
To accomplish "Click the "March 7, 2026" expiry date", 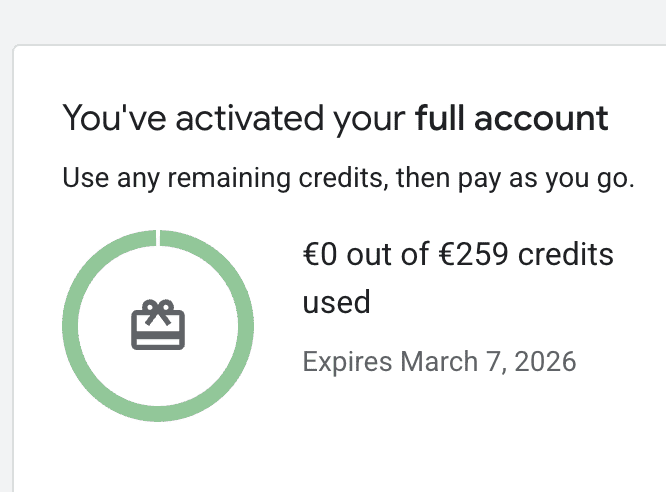I will 488,361.
